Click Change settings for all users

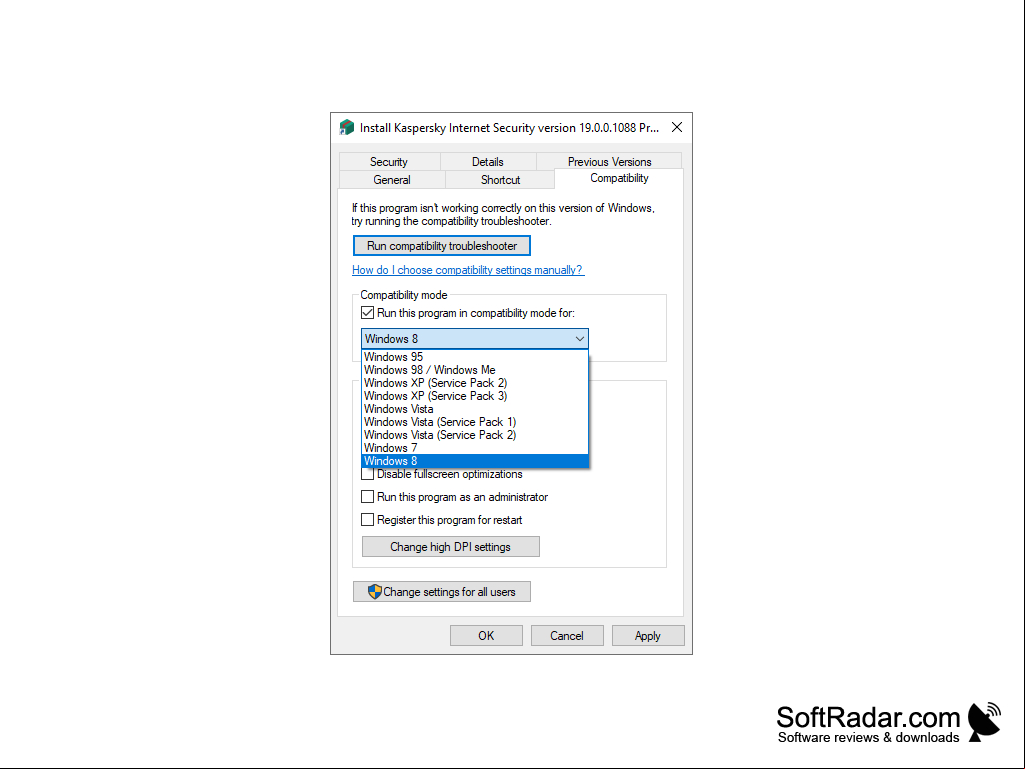tap(442, 592)
